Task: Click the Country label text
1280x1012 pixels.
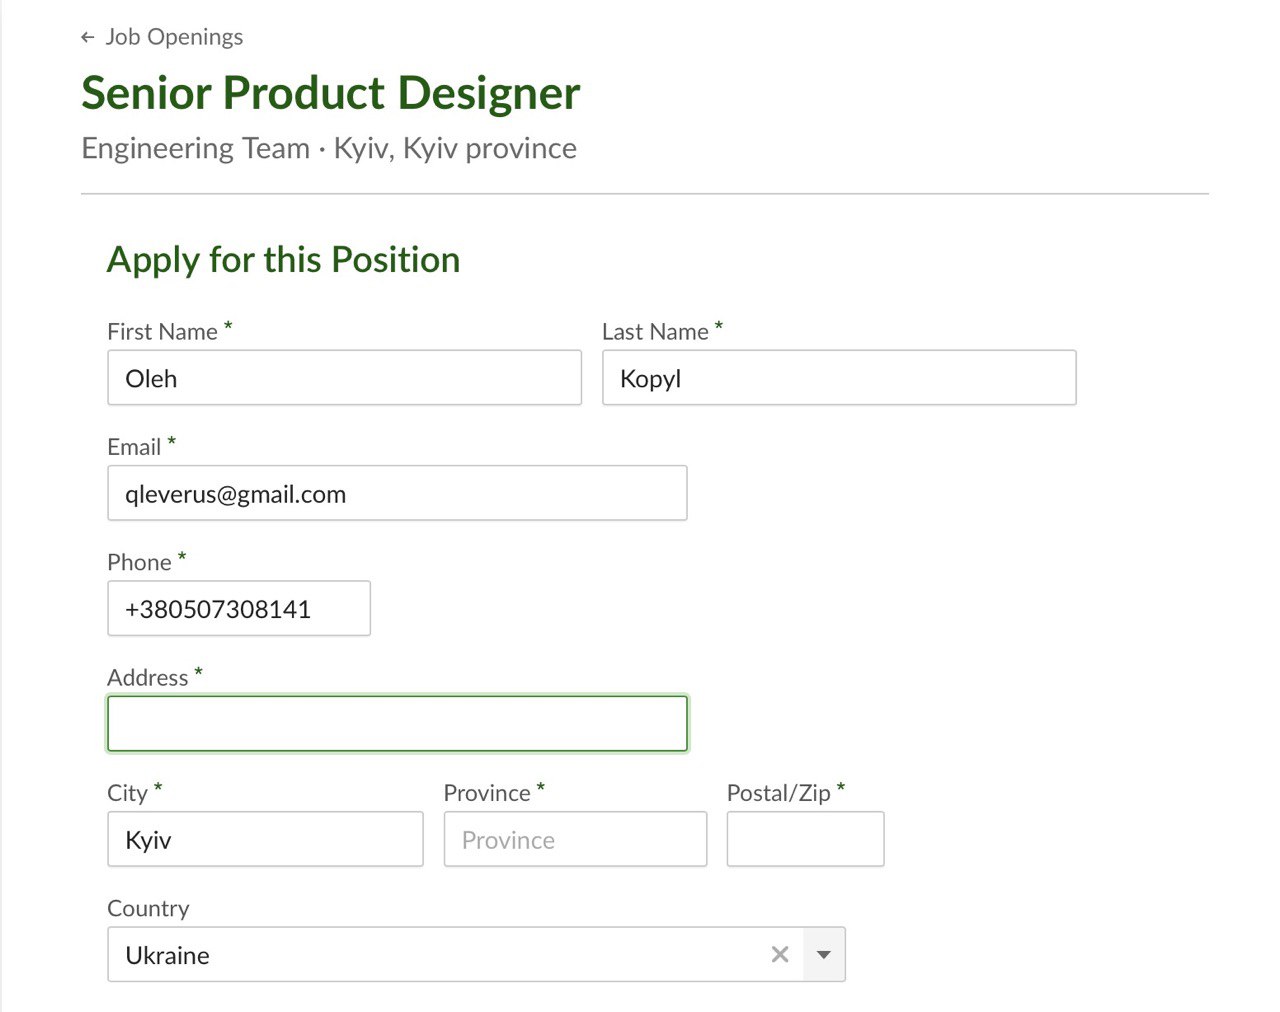Action: pos(148,908)
